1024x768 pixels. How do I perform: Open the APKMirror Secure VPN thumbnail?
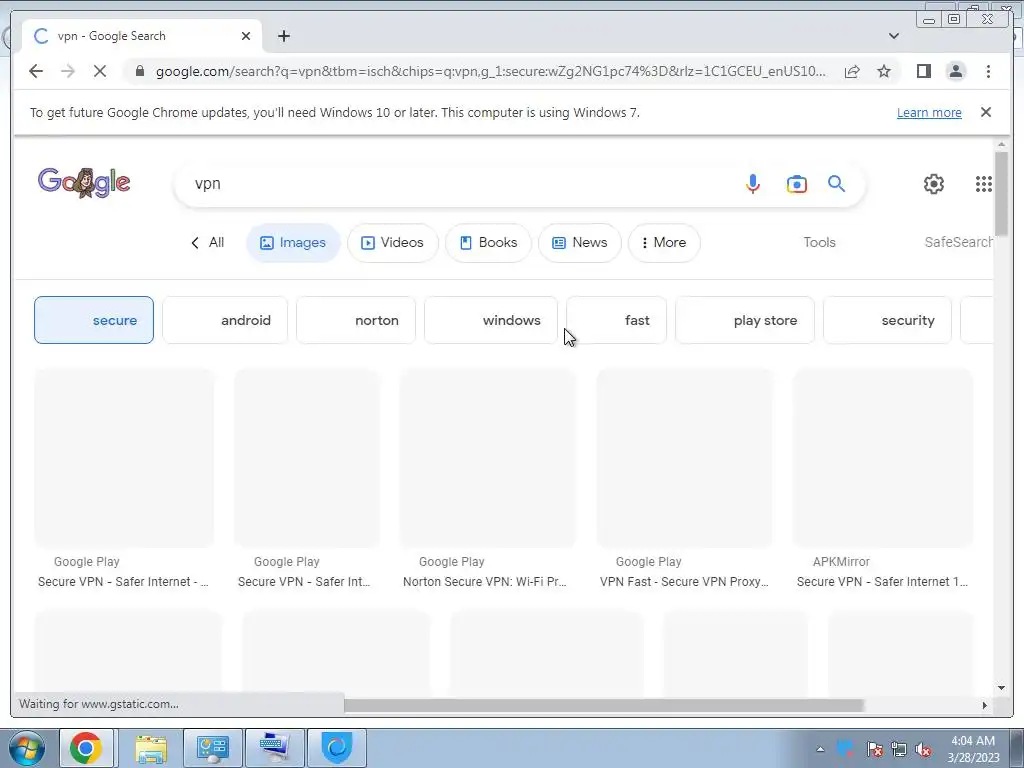[883, 458]
